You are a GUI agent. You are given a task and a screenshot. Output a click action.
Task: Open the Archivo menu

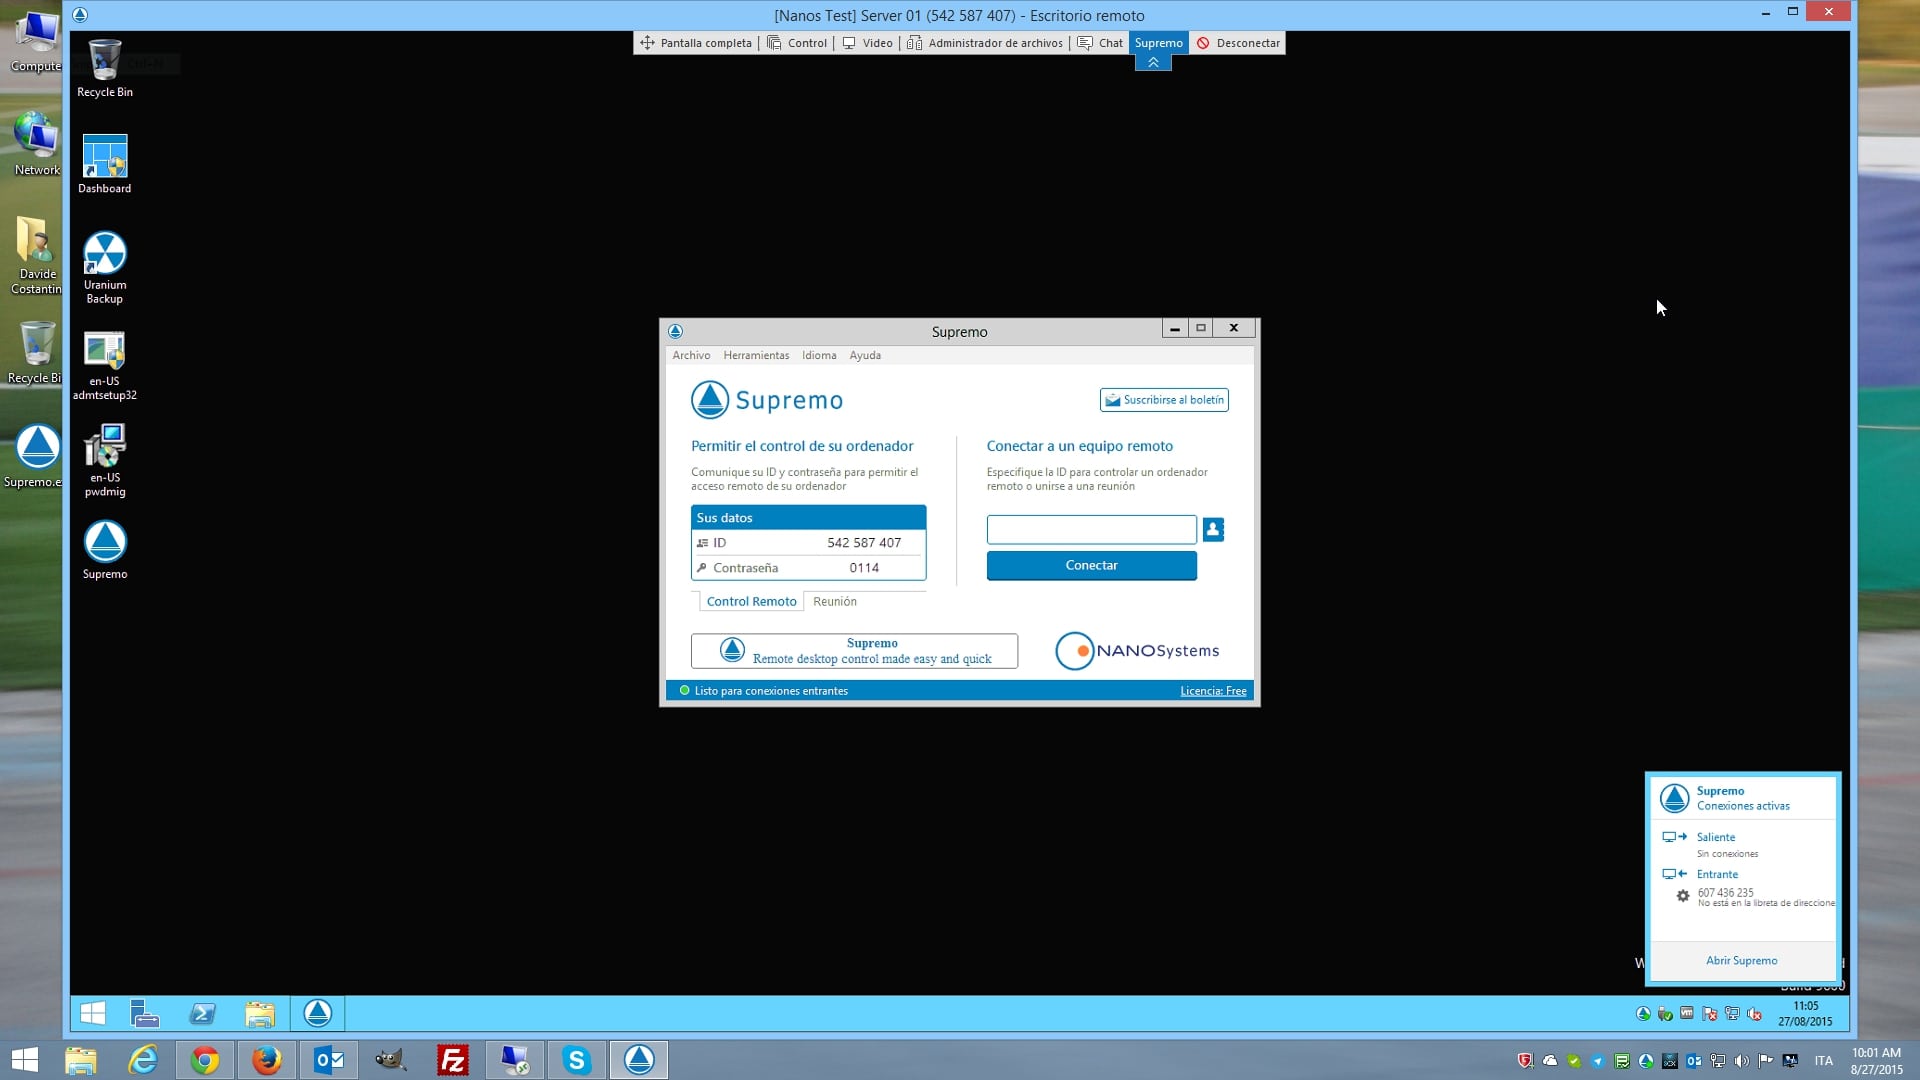[x=691, y=355]
